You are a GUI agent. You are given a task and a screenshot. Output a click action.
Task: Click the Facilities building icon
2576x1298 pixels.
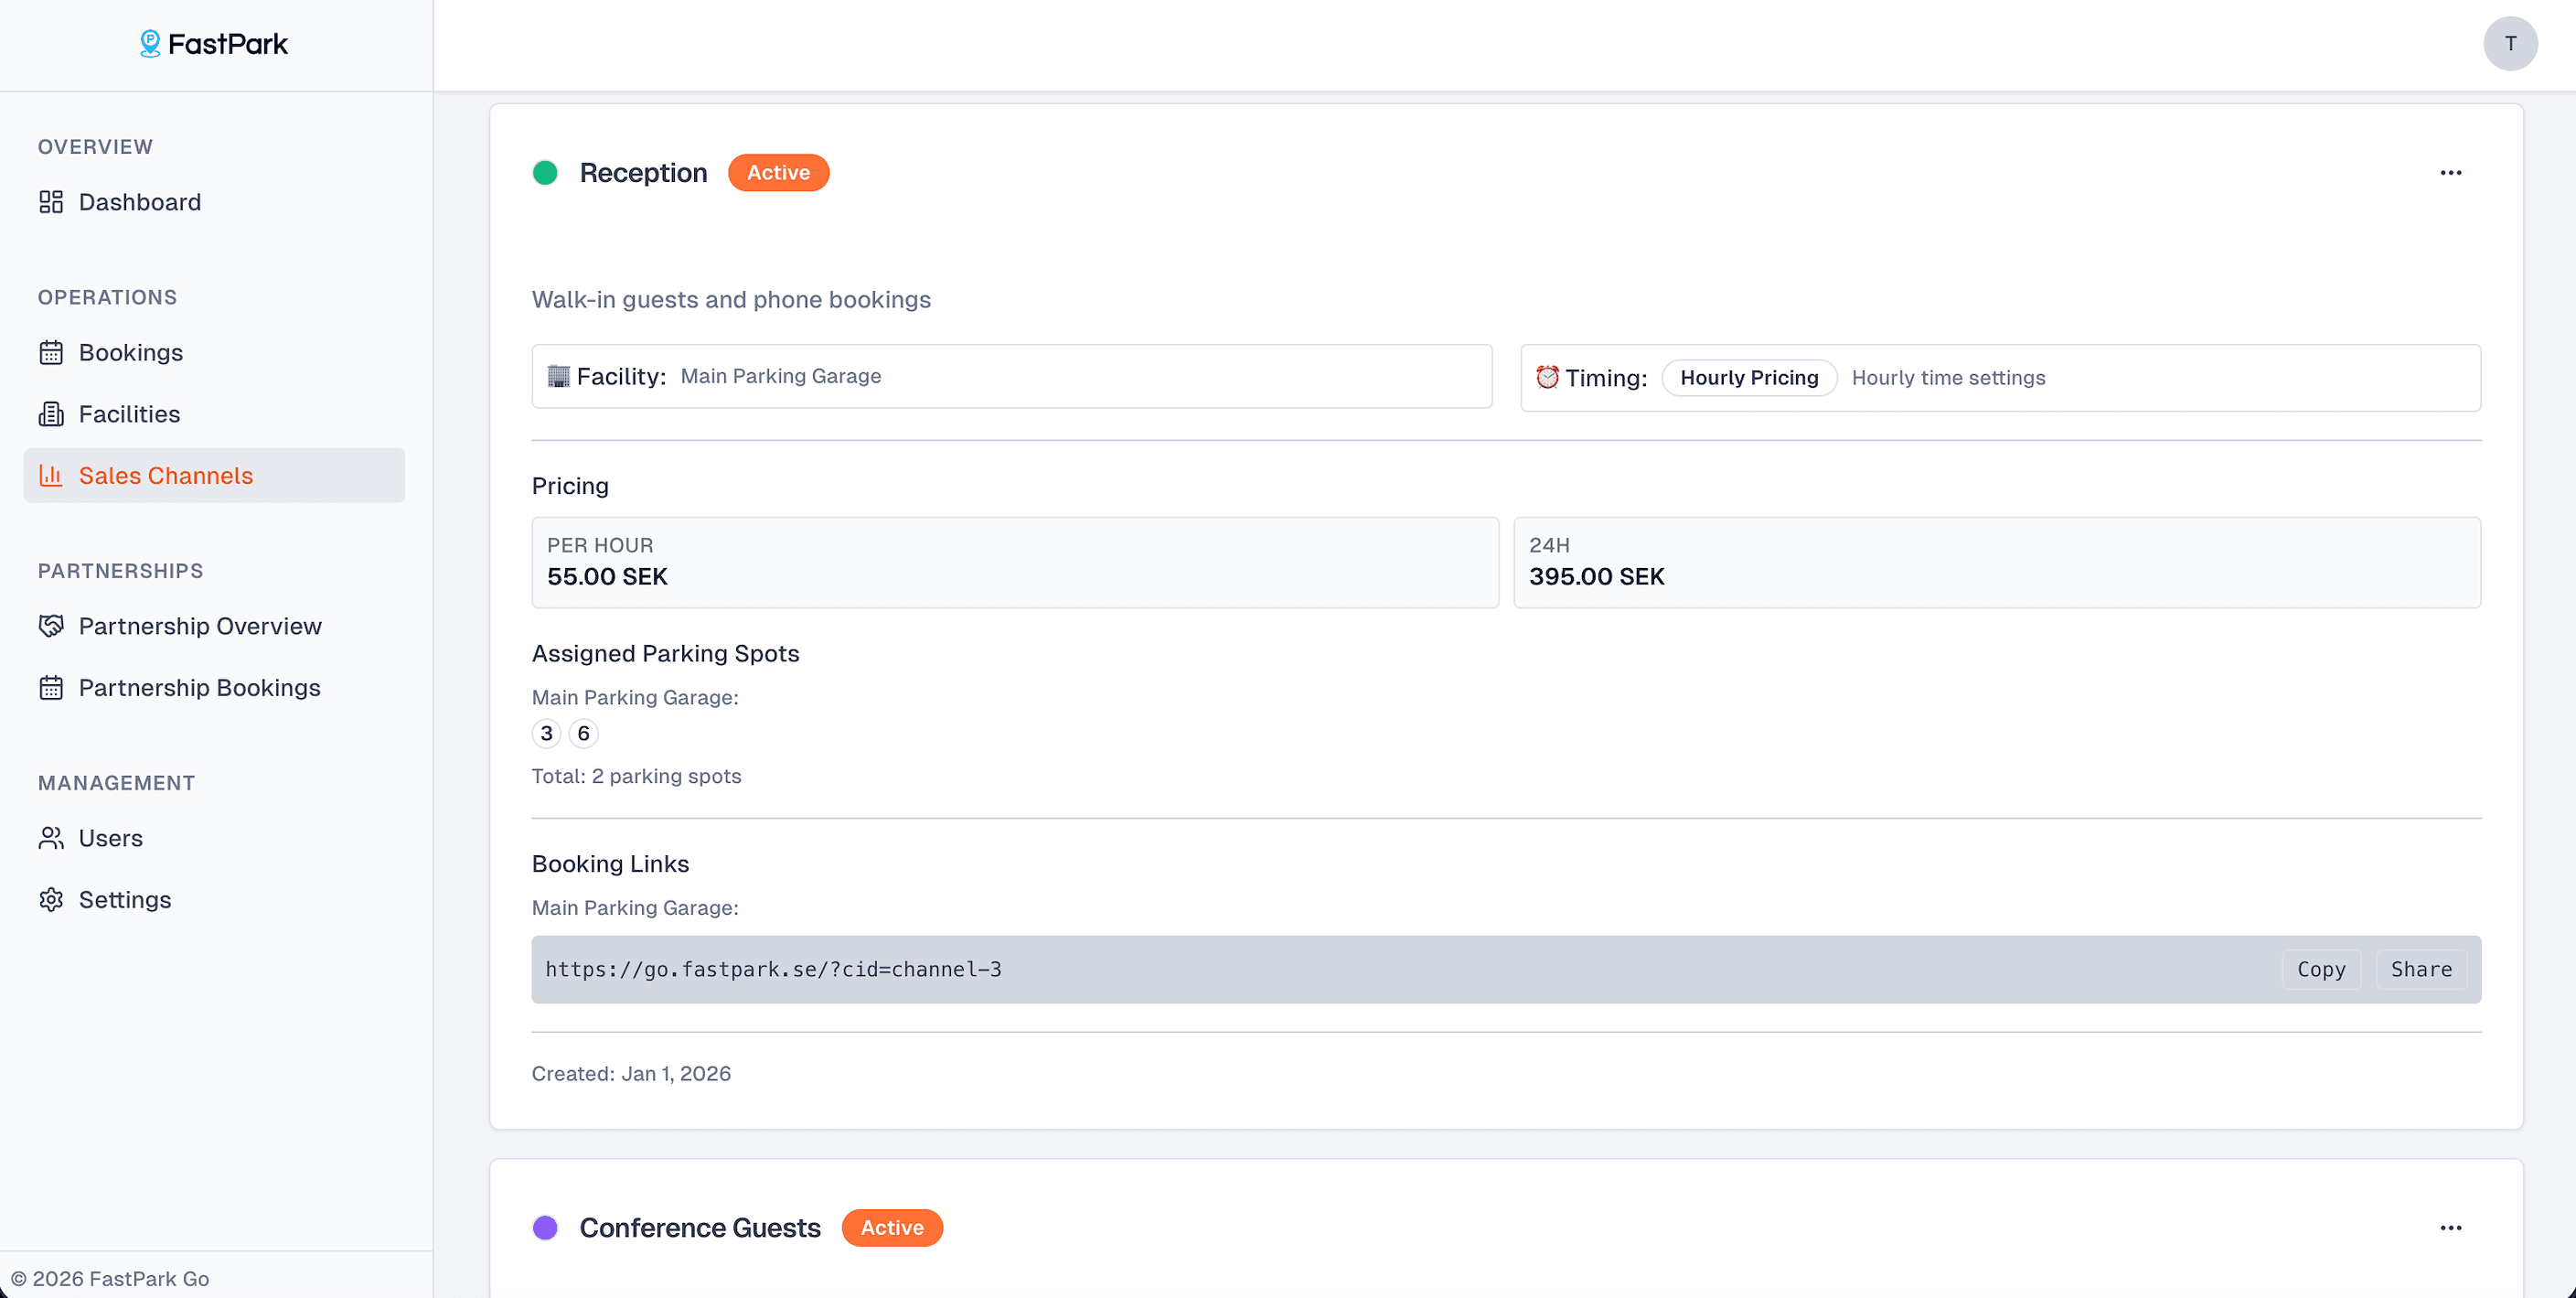point(51,414)
